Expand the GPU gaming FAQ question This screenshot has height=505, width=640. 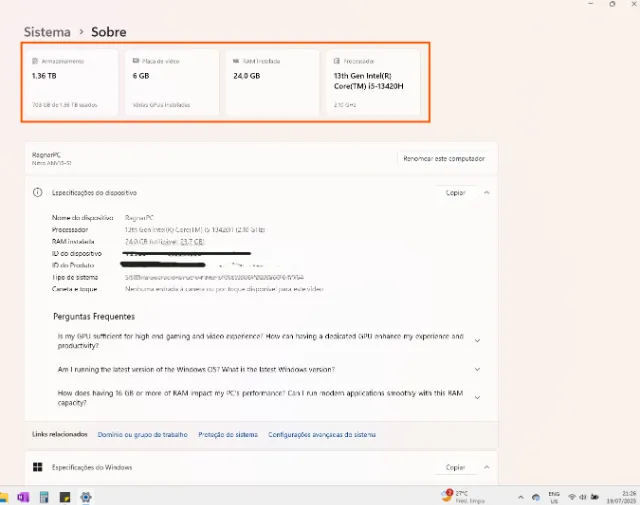(477, 341)
